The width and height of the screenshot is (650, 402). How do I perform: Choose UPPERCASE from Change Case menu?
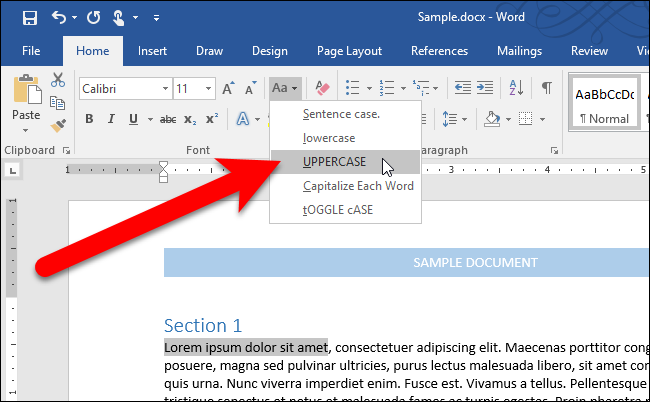click(334, 162)
